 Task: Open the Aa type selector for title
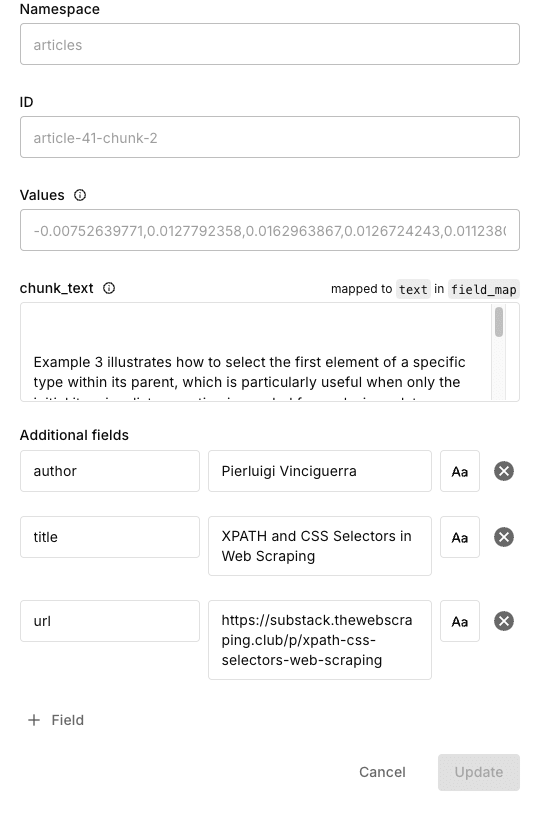(x=459, y=537)
